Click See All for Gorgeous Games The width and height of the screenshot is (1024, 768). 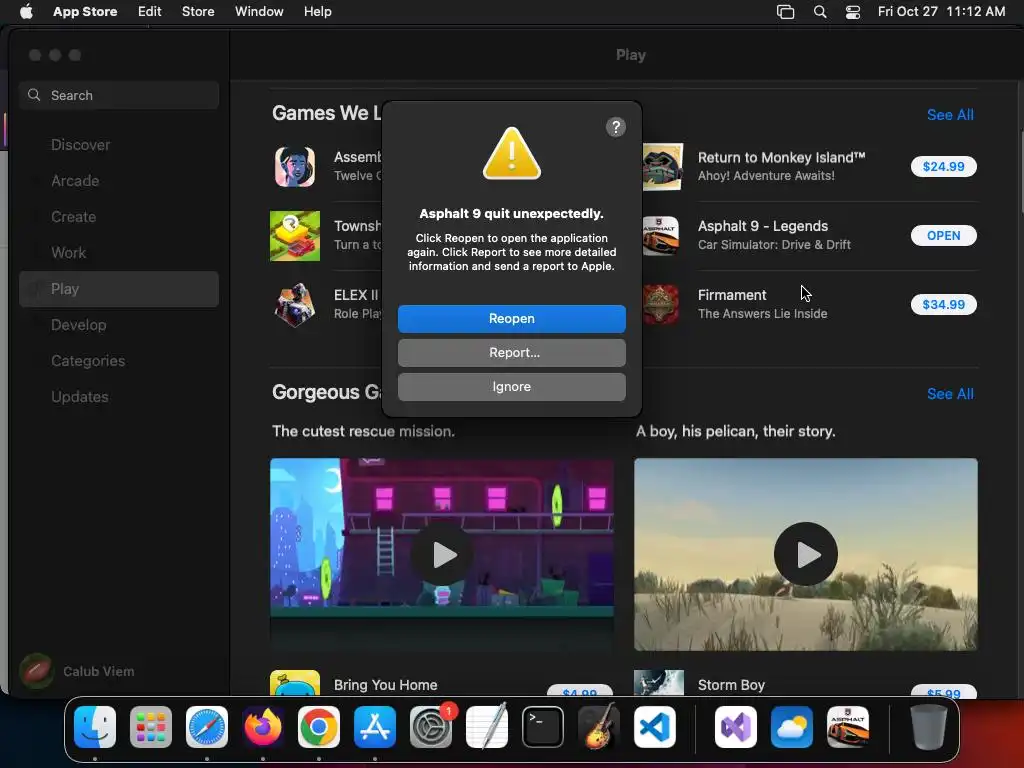[950, 394]
